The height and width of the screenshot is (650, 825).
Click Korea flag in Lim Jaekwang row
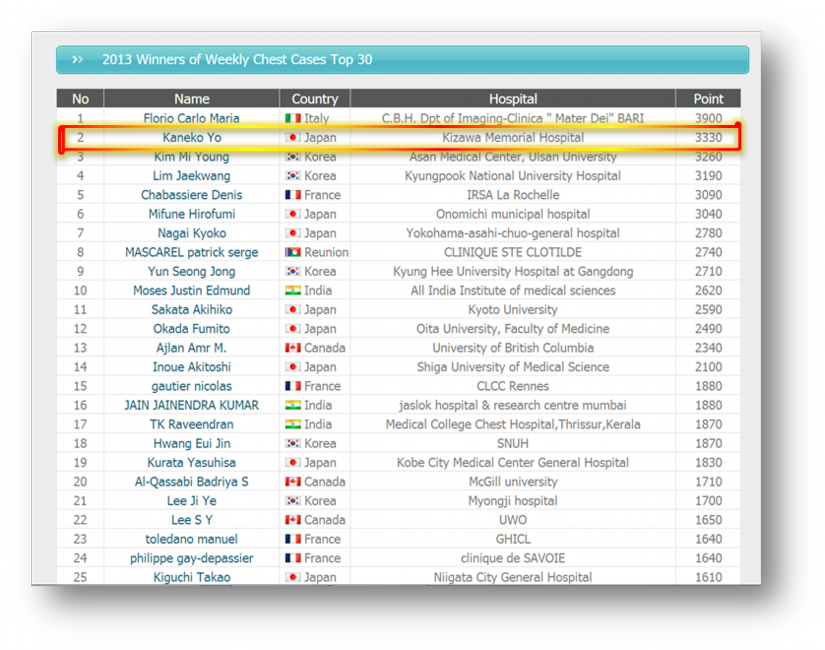293,176
